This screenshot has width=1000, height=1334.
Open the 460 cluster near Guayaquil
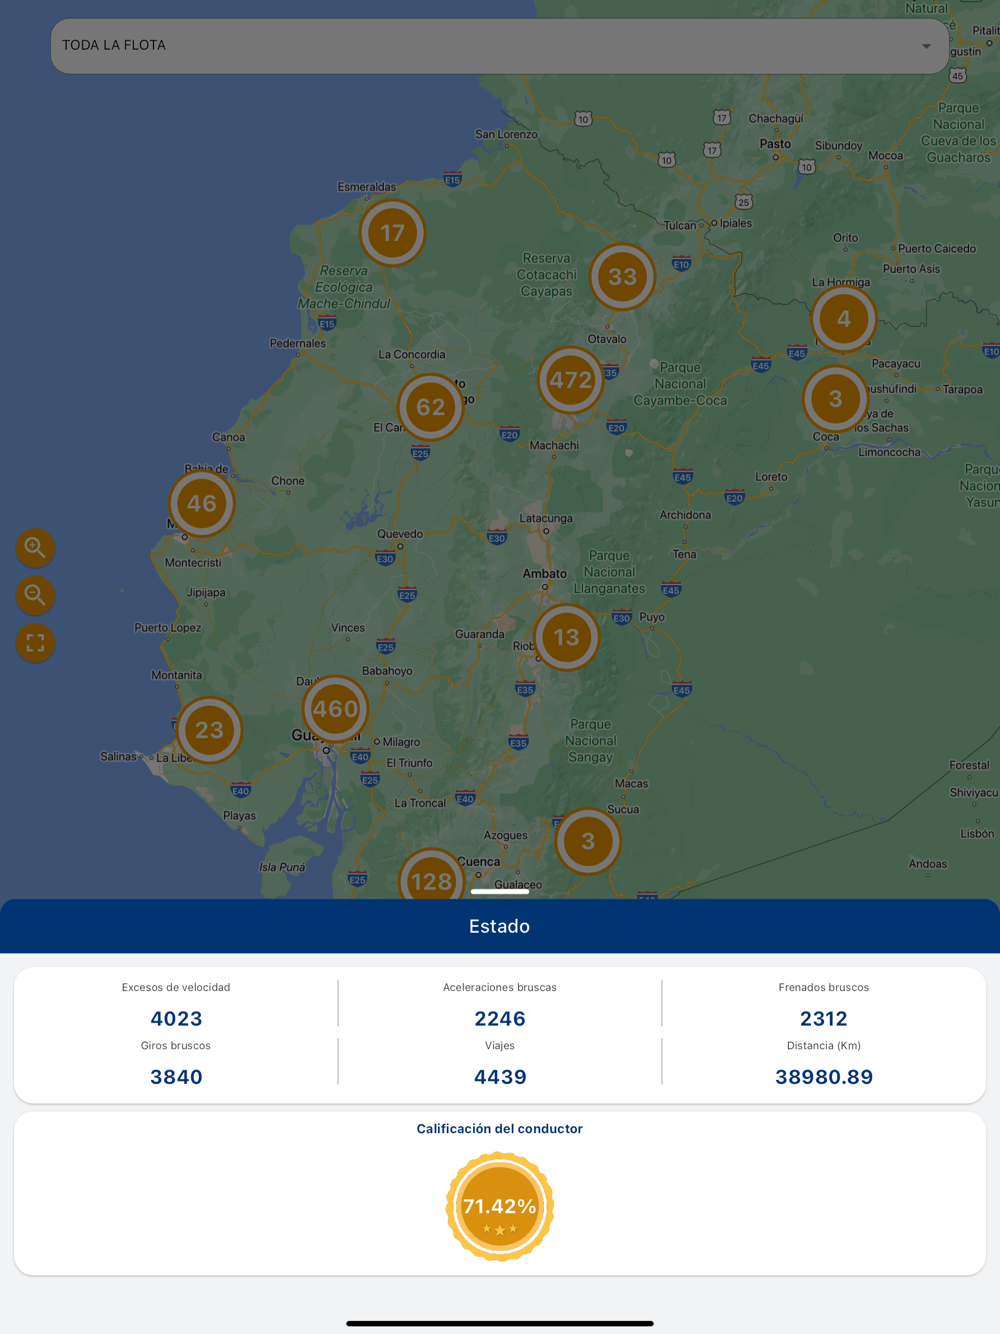[x=335, y=709]
